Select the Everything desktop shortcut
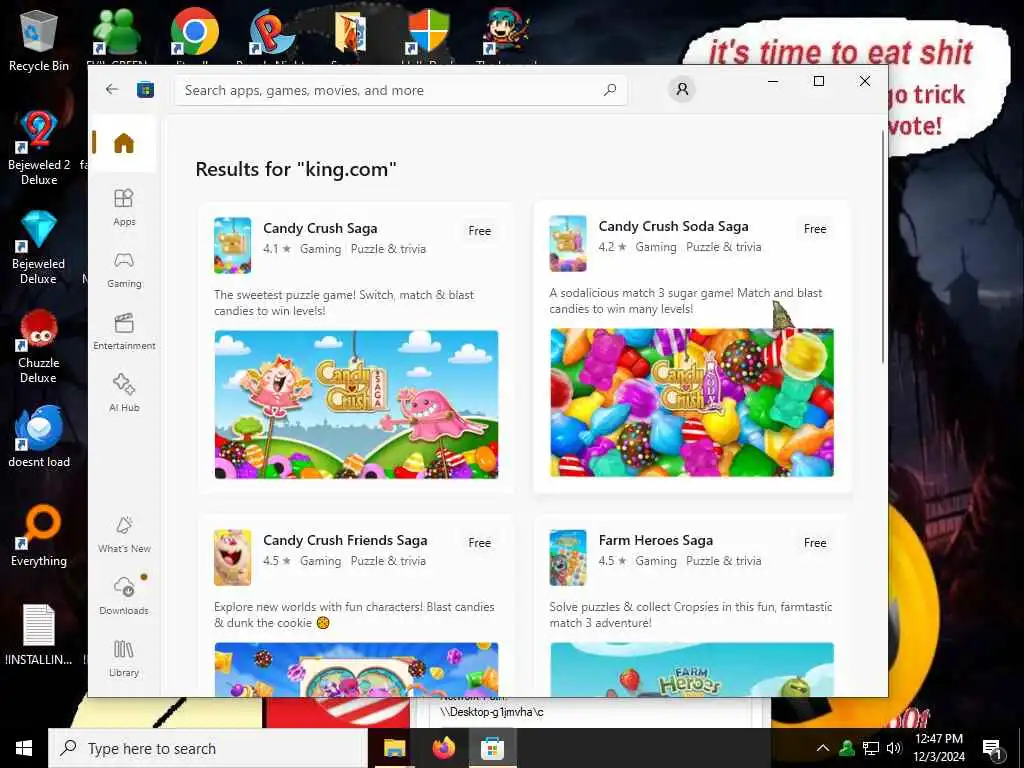 (x=39, y=536)
